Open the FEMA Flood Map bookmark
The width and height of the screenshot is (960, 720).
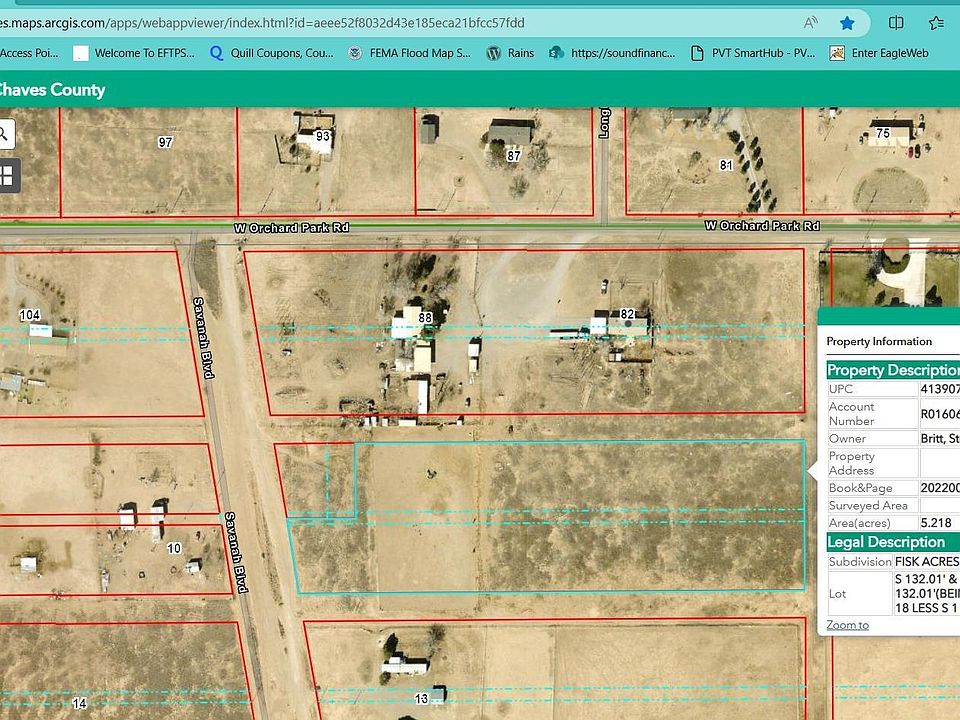[410, 53]
